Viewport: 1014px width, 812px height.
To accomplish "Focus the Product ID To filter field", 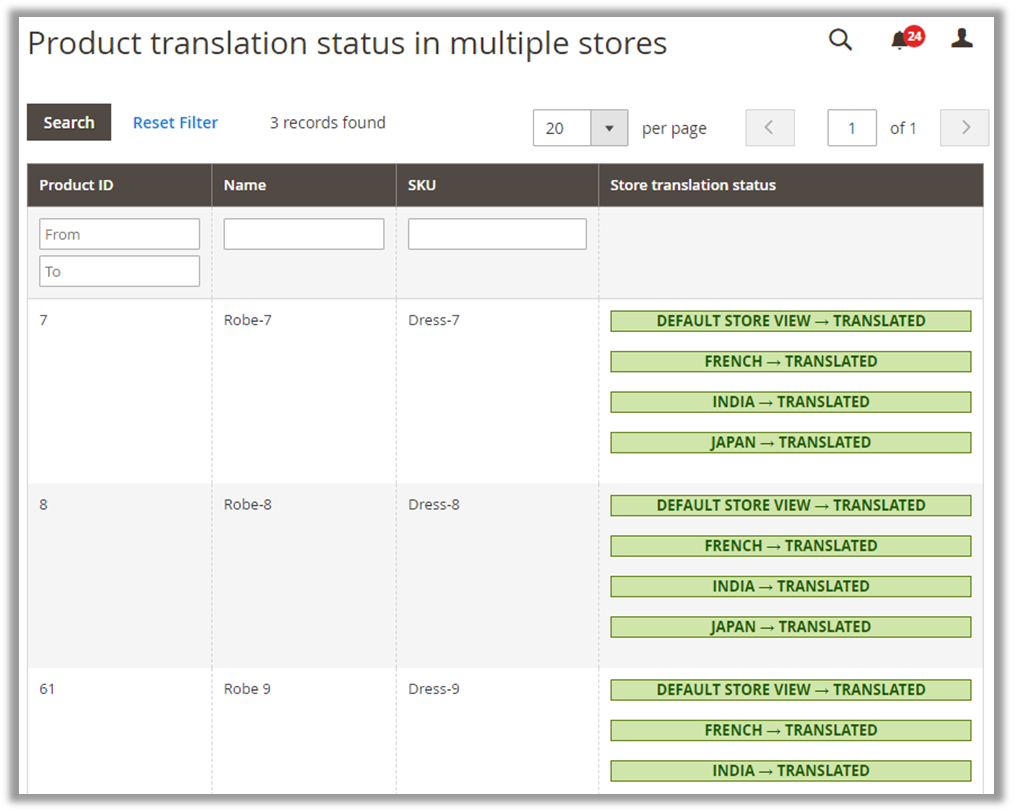I will (x=119, y=271).
